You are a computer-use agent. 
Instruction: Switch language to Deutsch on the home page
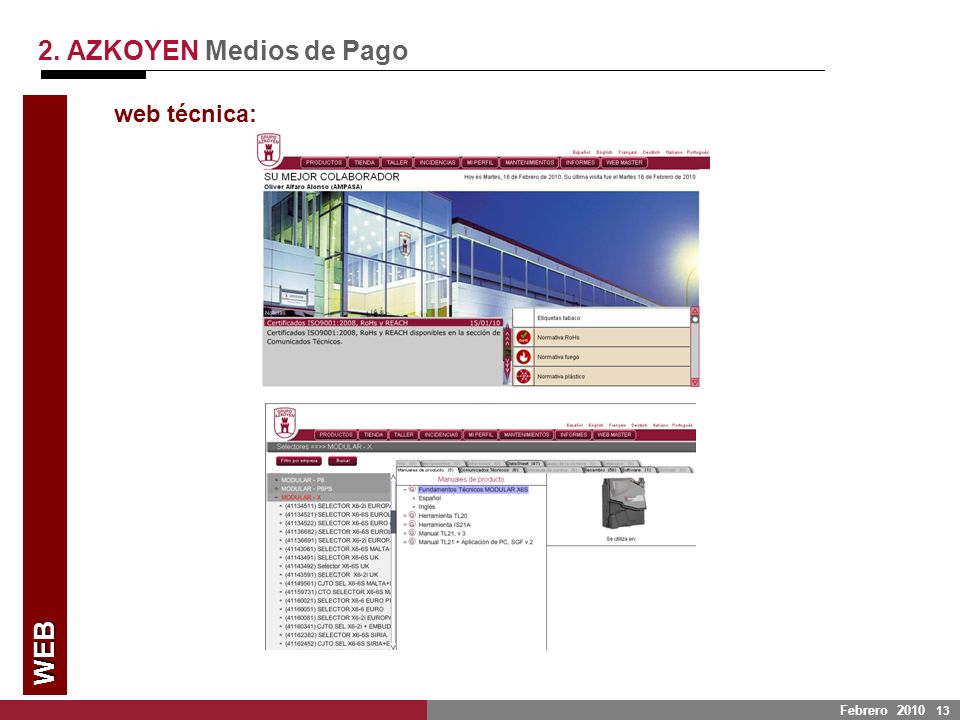point(651,152)
